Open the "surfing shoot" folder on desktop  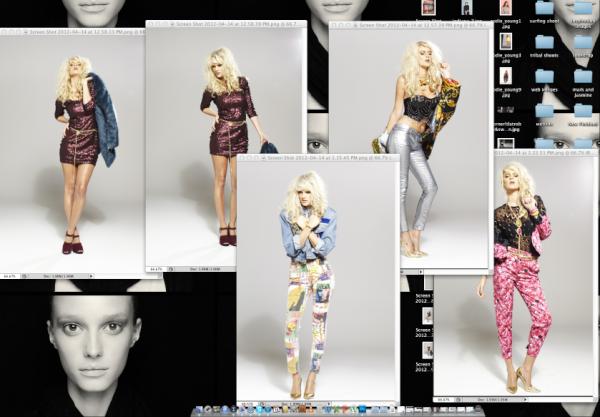point(544,8)
